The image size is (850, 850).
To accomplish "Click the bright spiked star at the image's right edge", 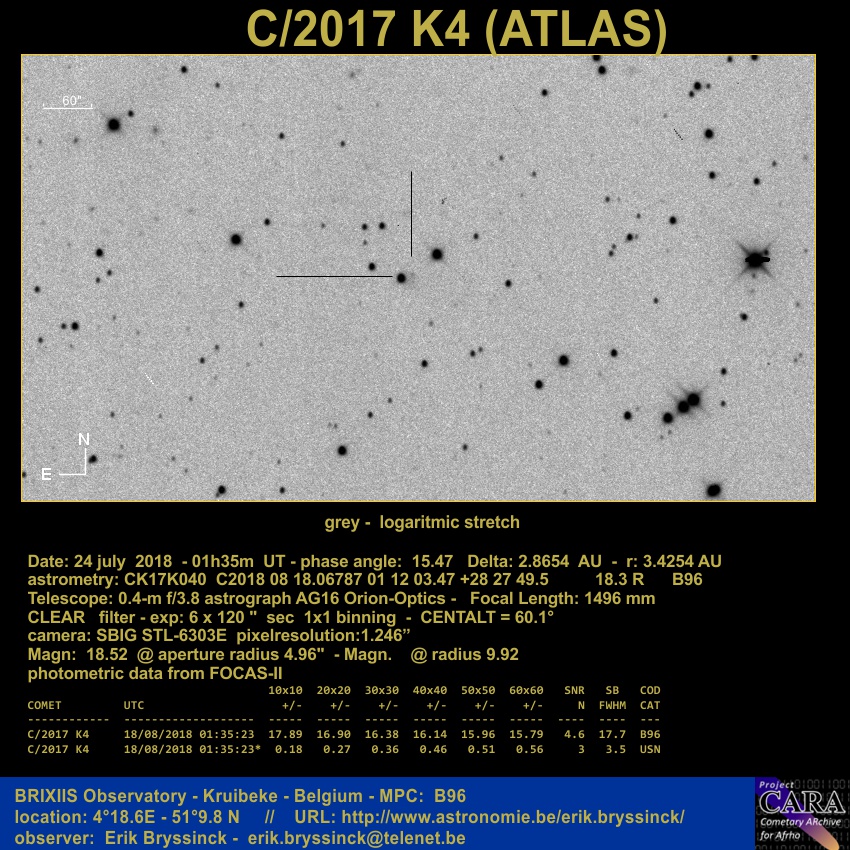I will point(756,260).
